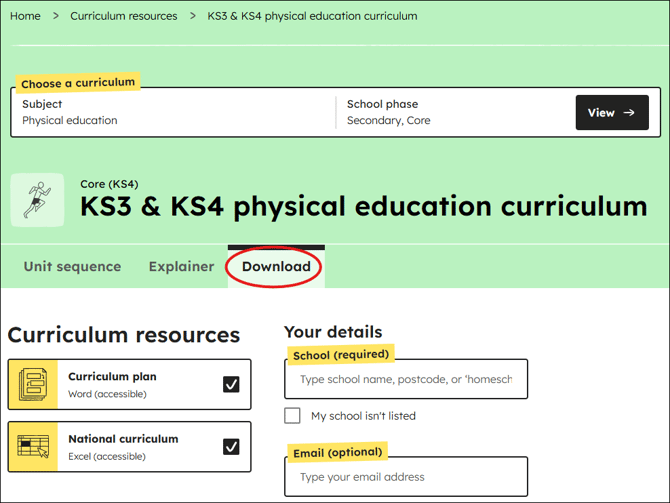Click the running figure physical education icon

pos(37,200)
